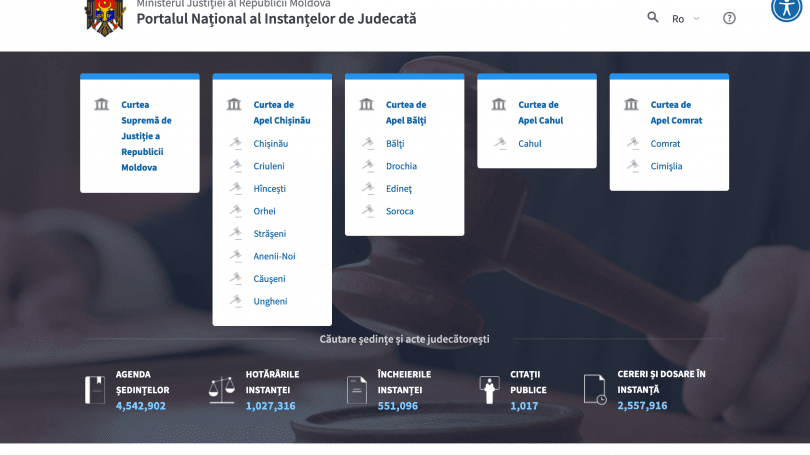The width and height of the screenshot is (810, 455).
Task: Click the Agenda ședințelor notebook icon
Action: [95, 390]
